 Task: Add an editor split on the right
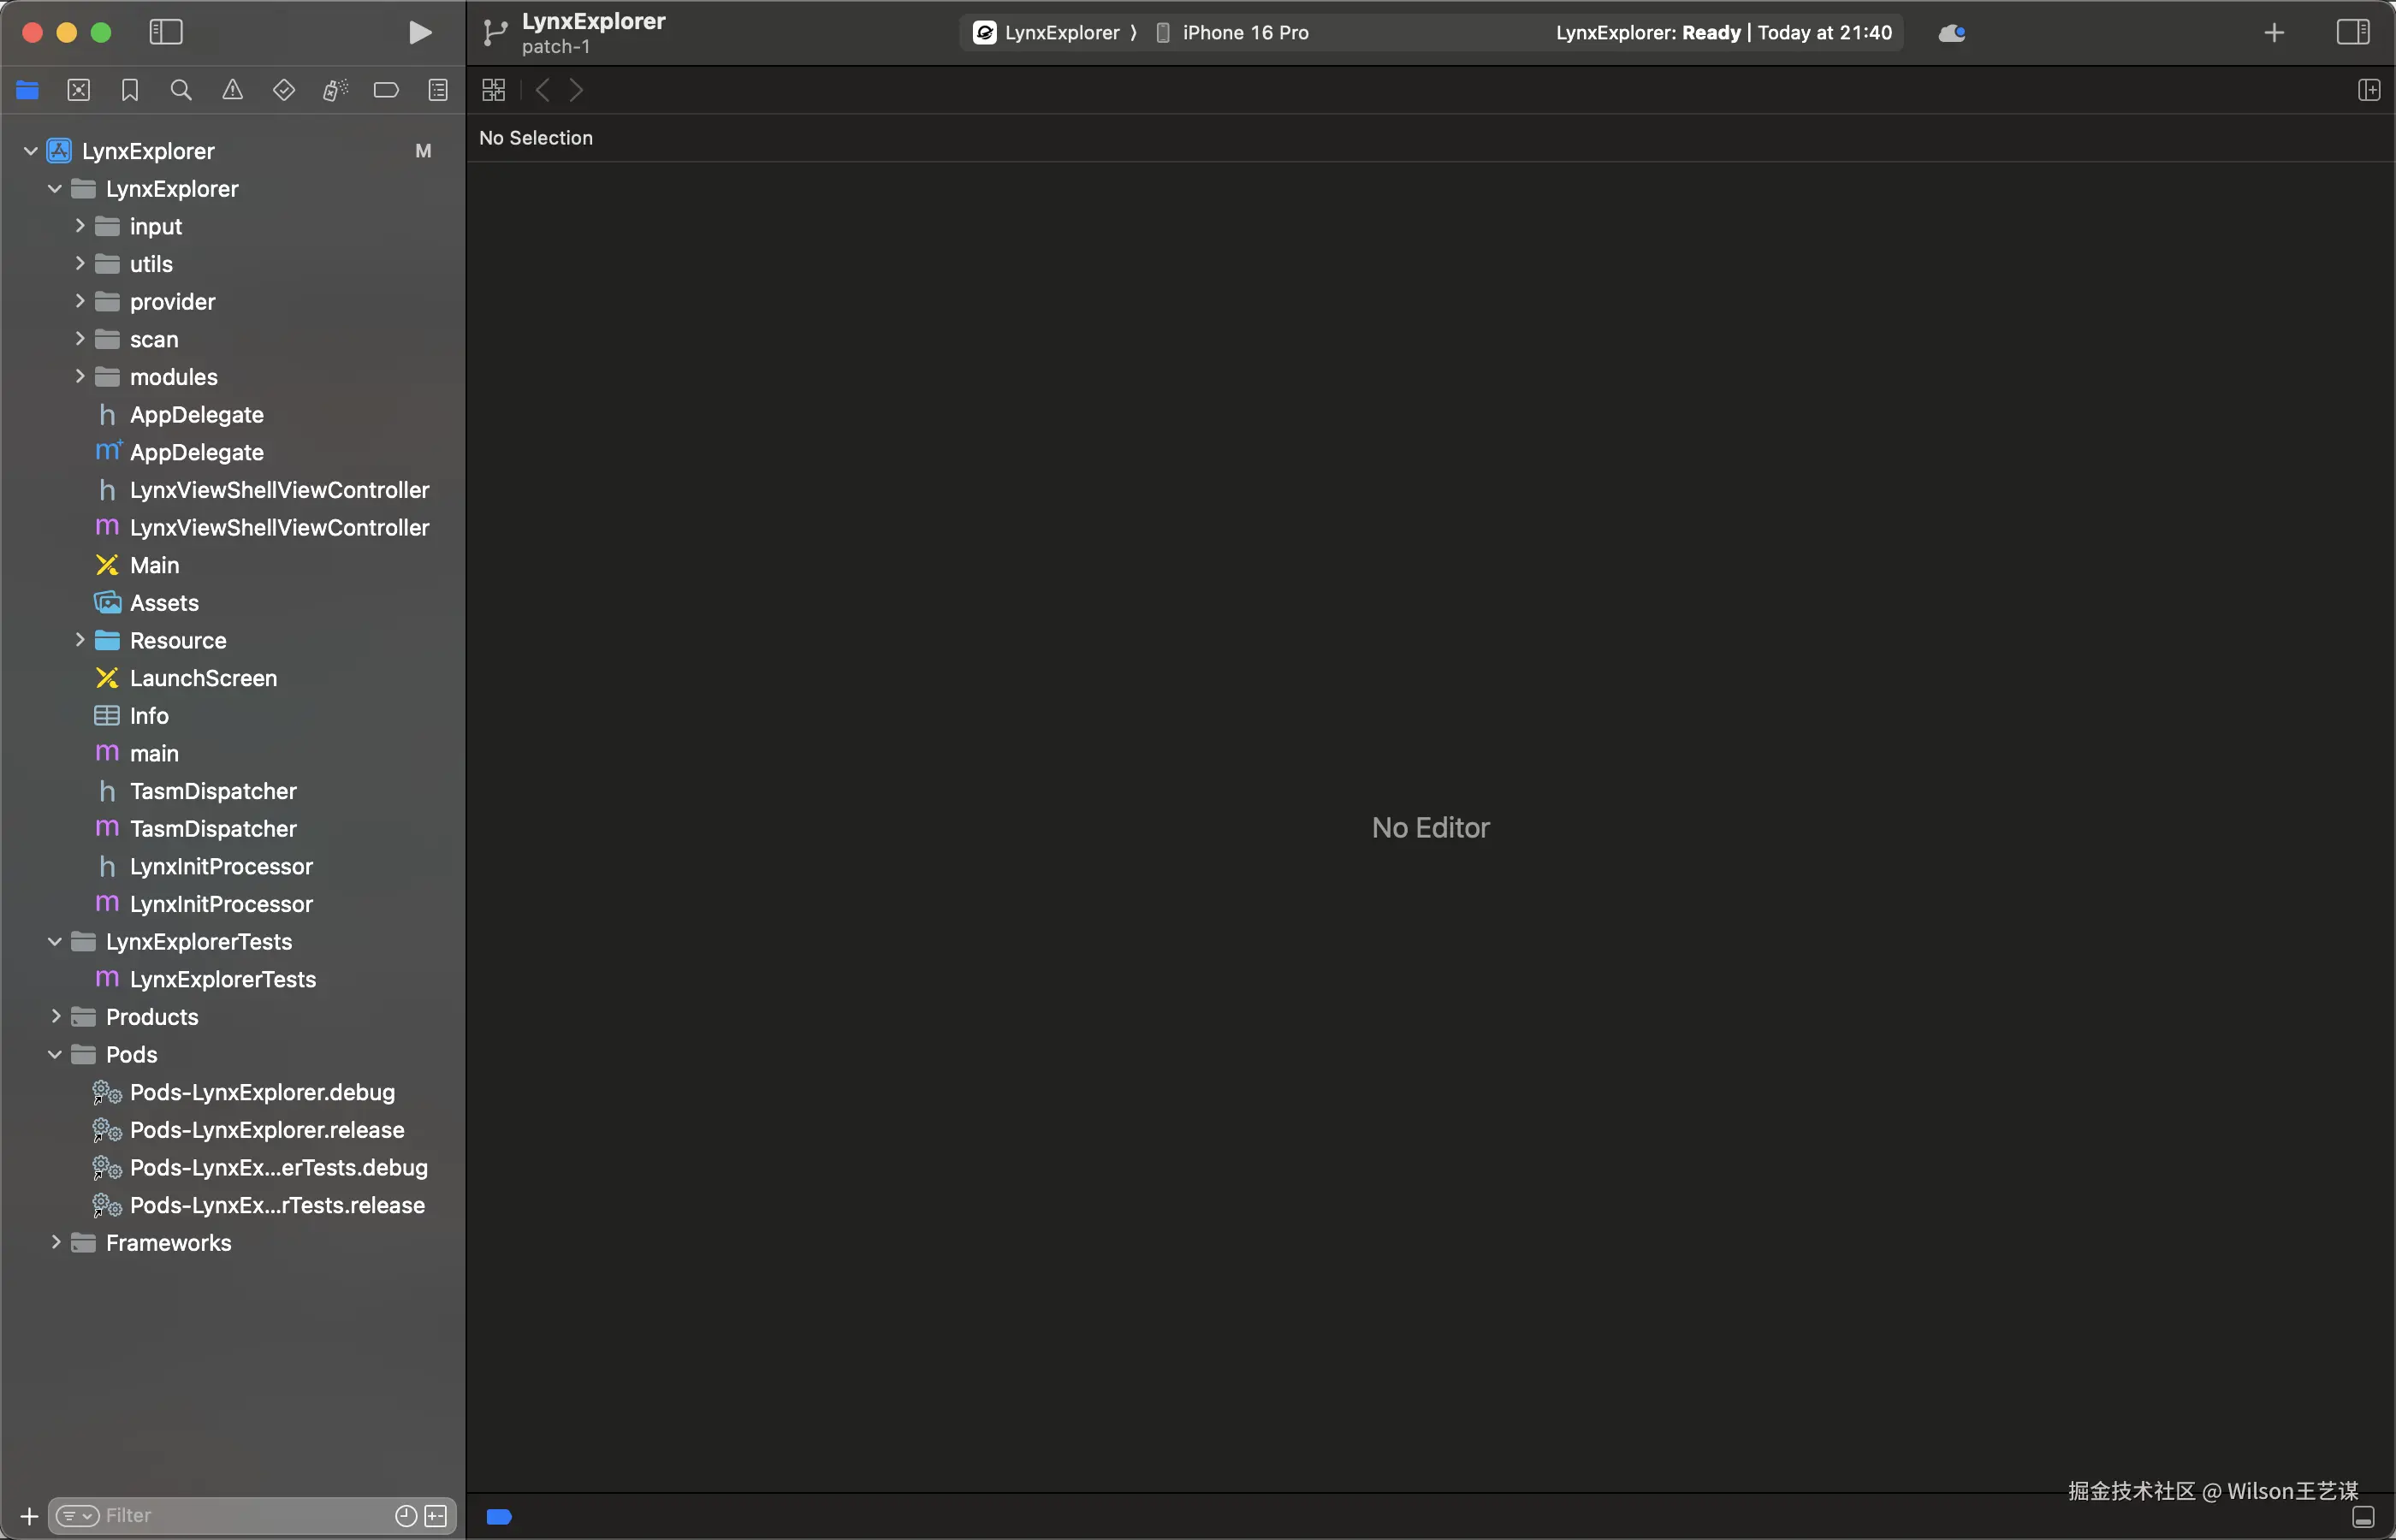point(2369,91)
